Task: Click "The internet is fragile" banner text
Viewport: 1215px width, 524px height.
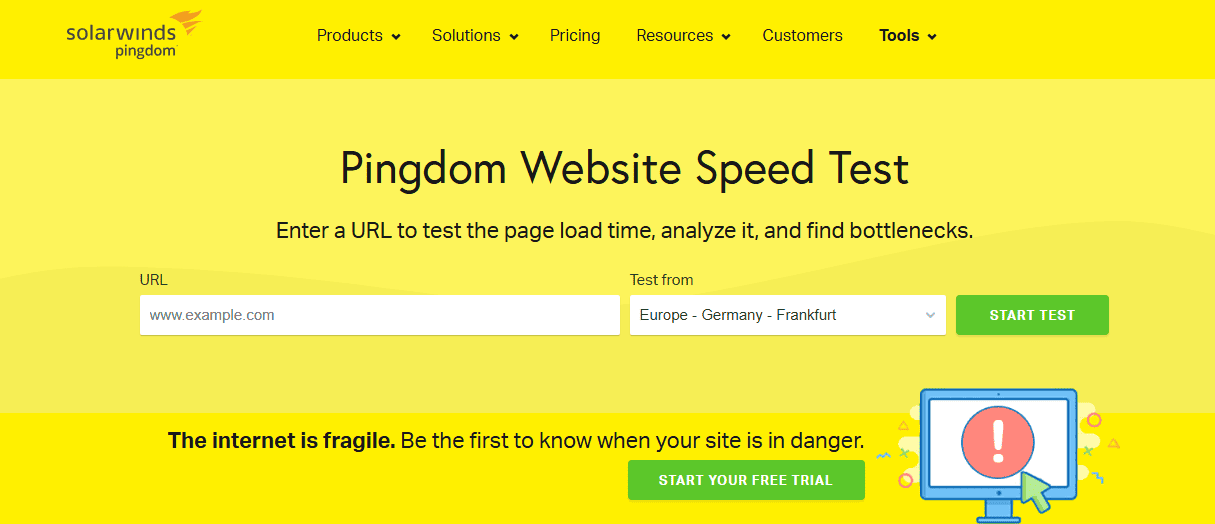Action: point(282,440)
